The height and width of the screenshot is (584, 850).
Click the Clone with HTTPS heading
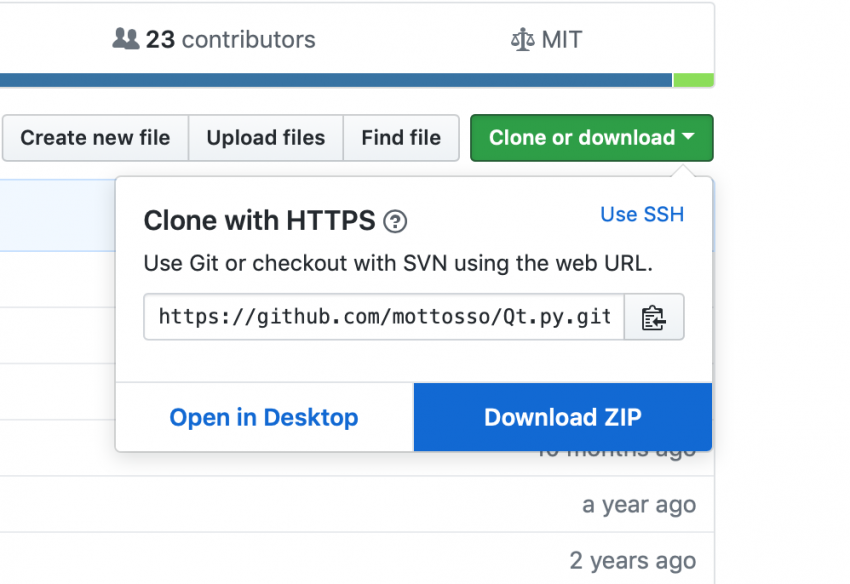[x=259, y=221]
